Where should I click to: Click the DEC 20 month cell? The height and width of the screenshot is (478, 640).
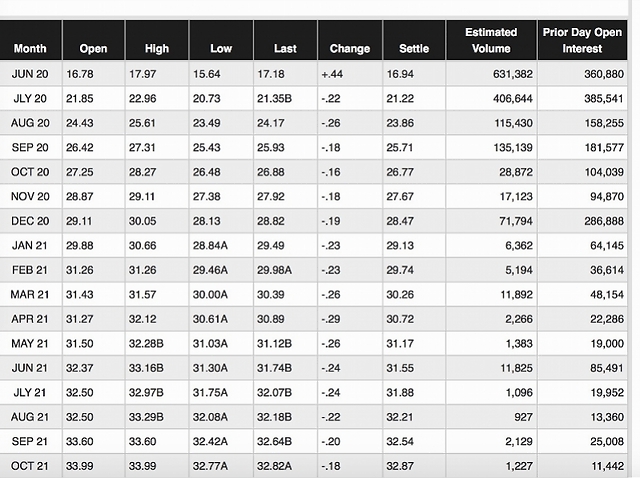tap(29, 220)
